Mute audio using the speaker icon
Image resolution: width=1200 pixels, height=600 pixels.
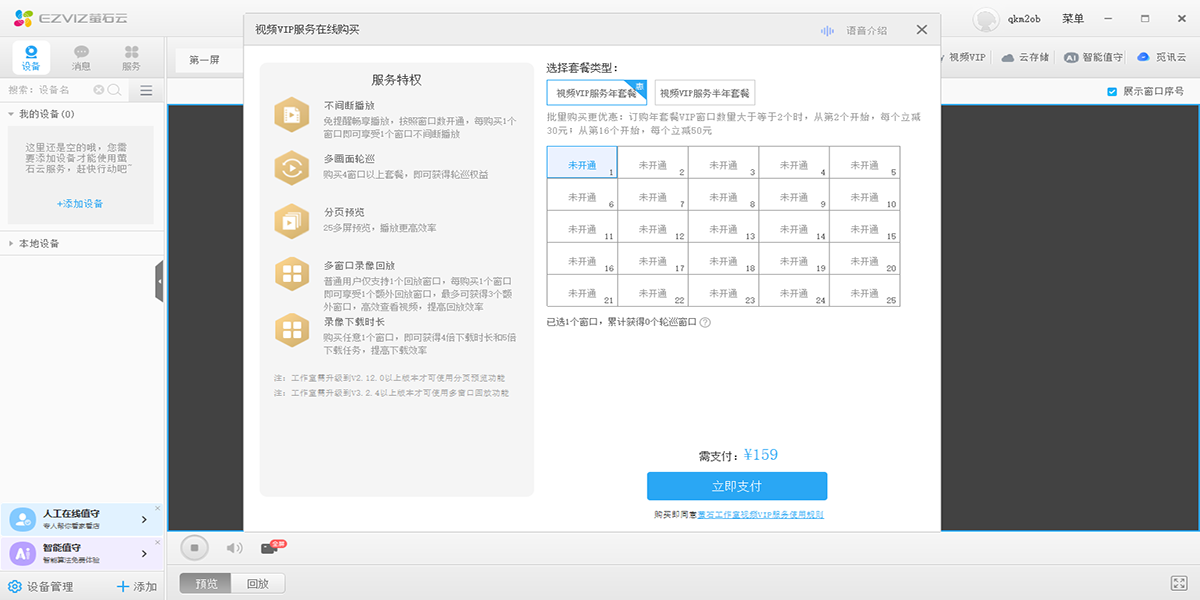[233, 547]
